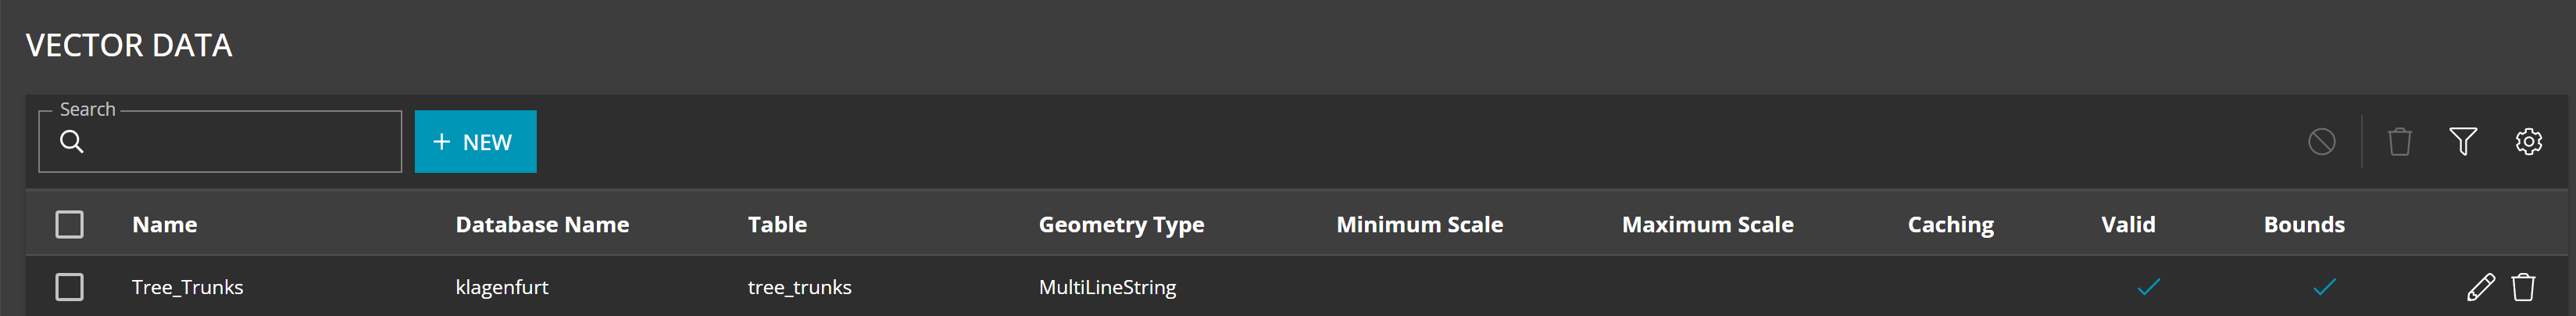This screenshot has height=316, width=2576.
Task: Focus the Search input field
Action: pyautogui.click(x=220, y=142)
